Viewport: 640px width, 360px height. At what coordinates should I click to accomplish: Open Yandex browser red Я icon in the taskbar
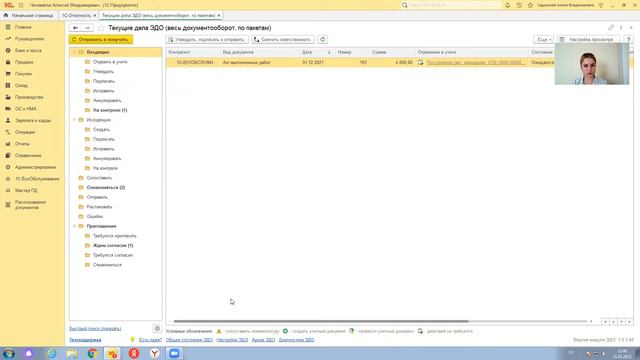point(134,353)
